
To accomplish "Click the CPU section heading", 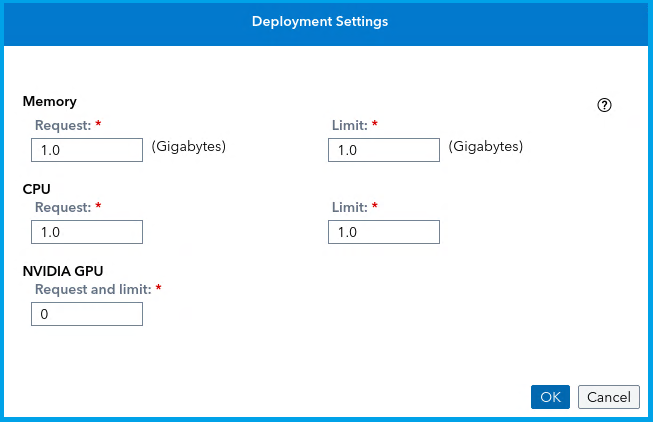I will pos(37,188).
